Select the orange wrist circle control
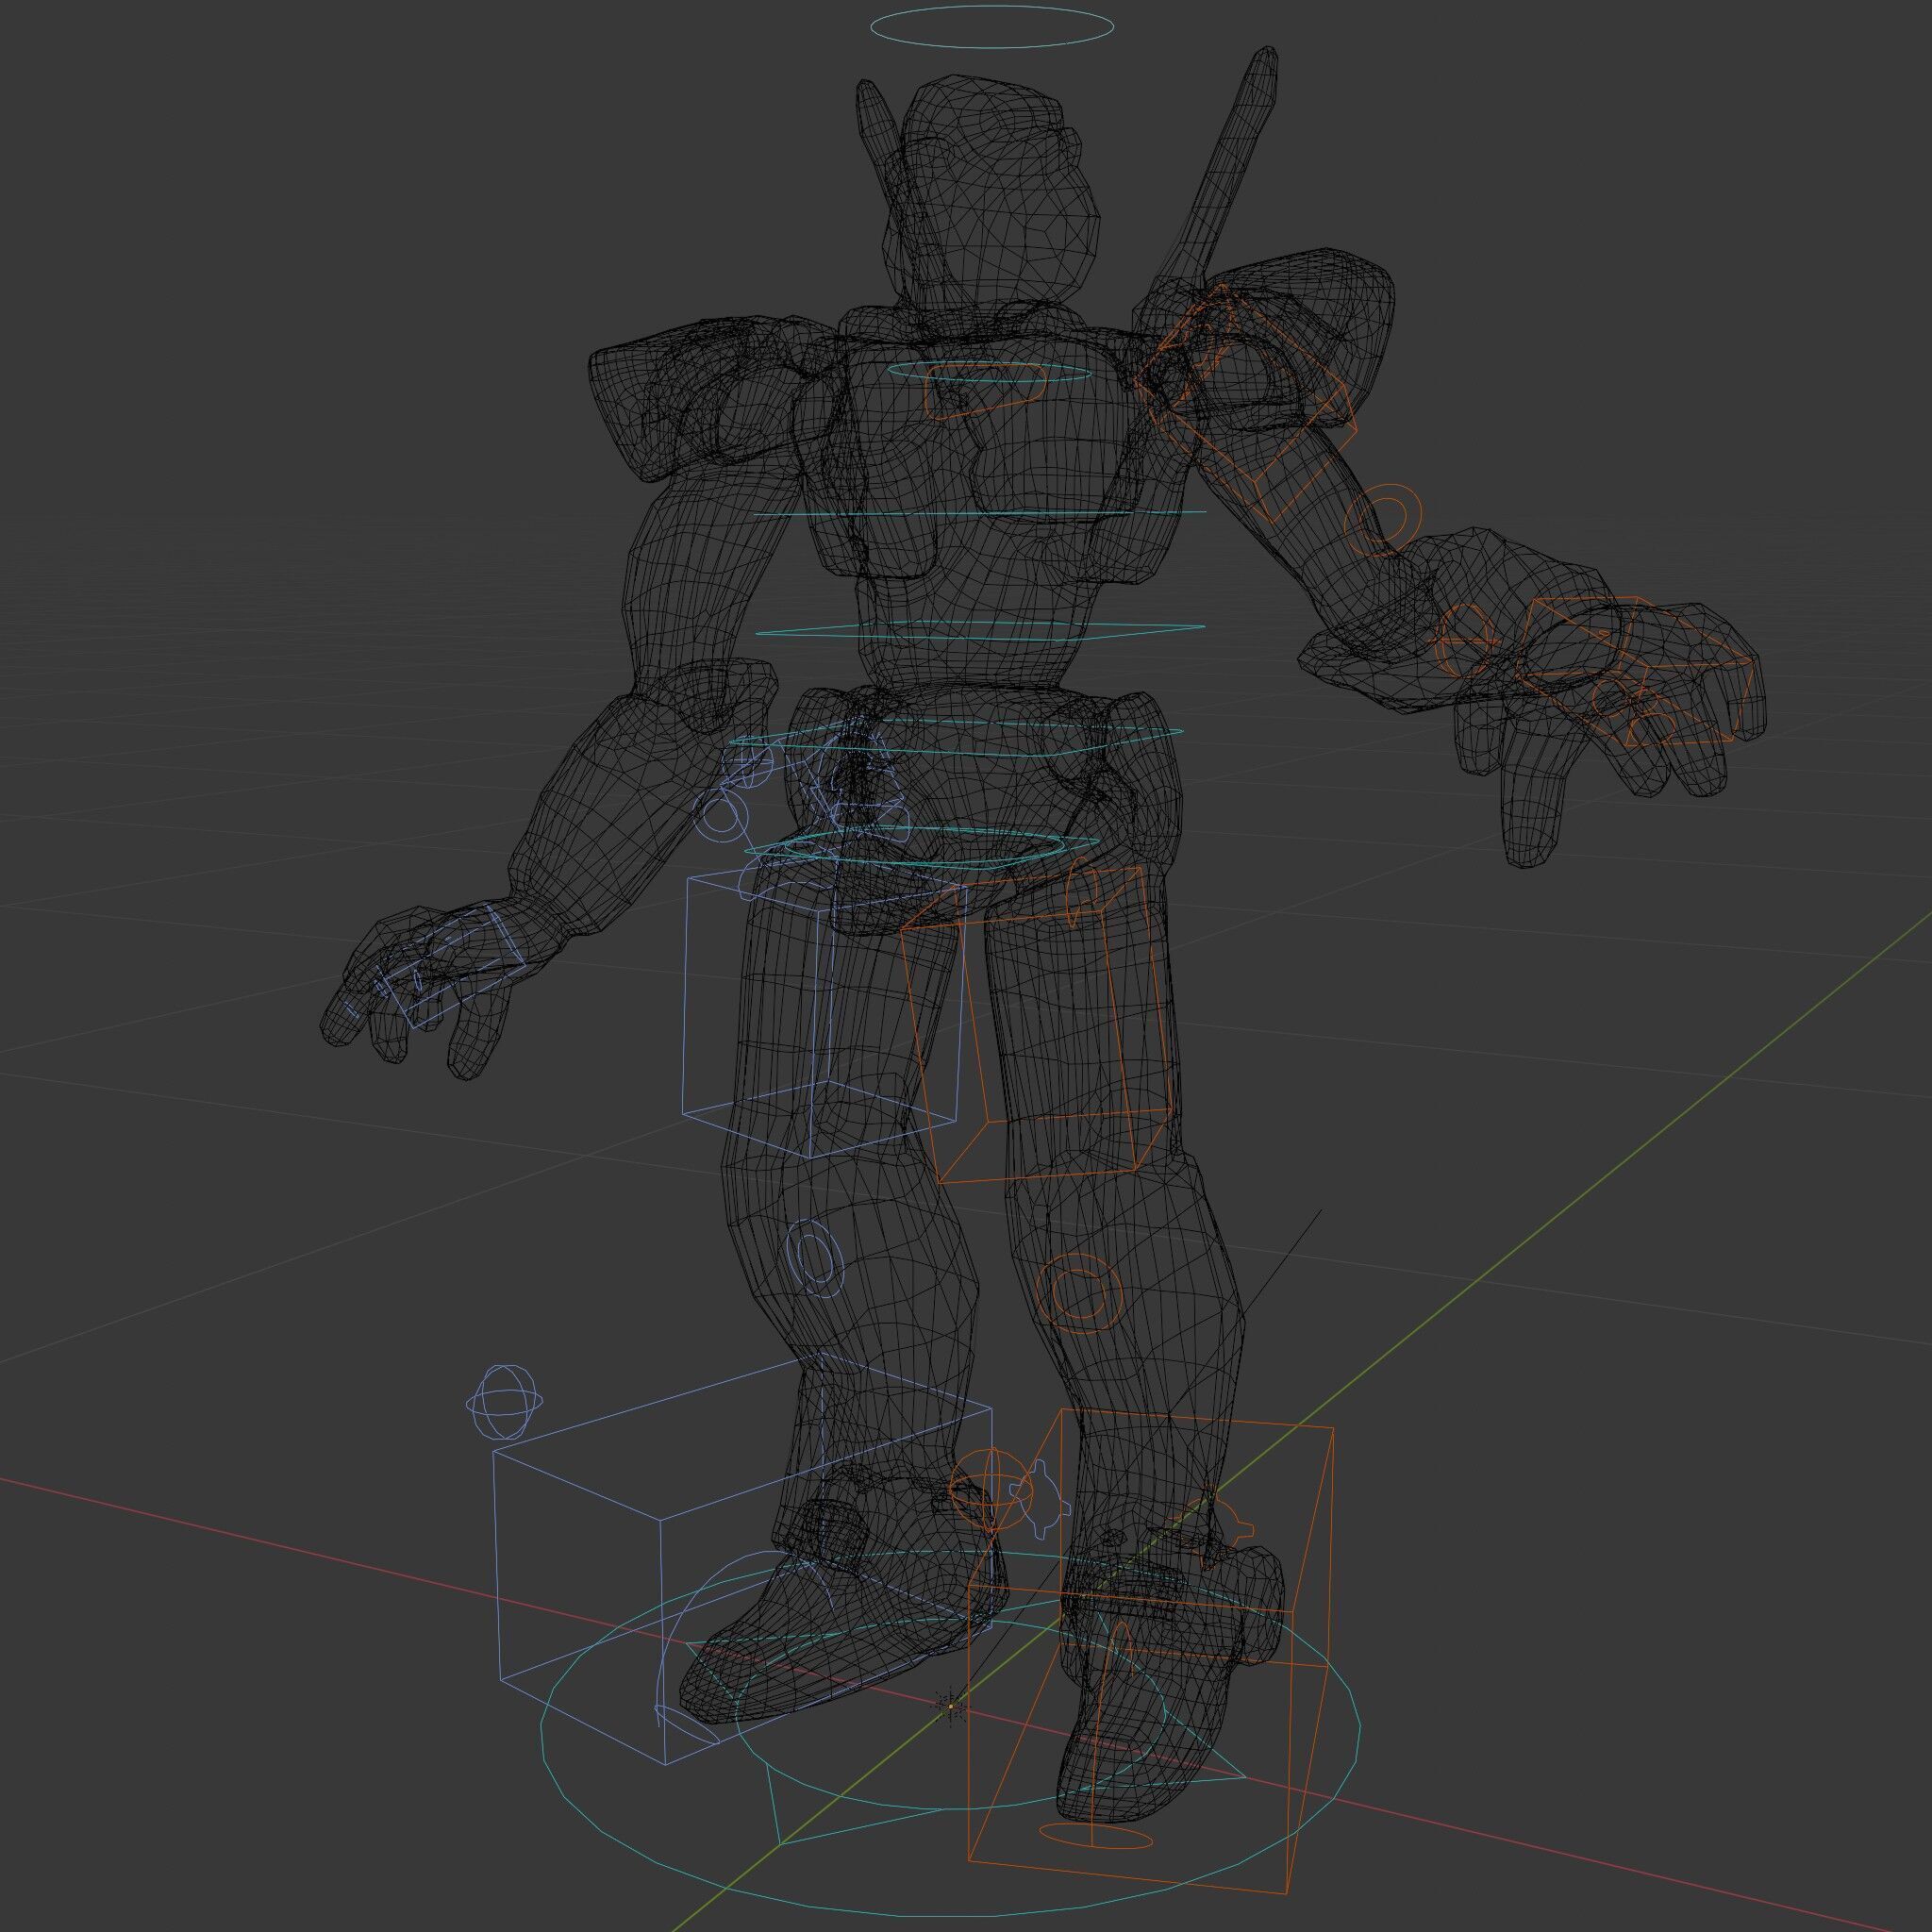Image resolution: width=1932 pixels, height=1932 pixels. tap(1467, 639)
